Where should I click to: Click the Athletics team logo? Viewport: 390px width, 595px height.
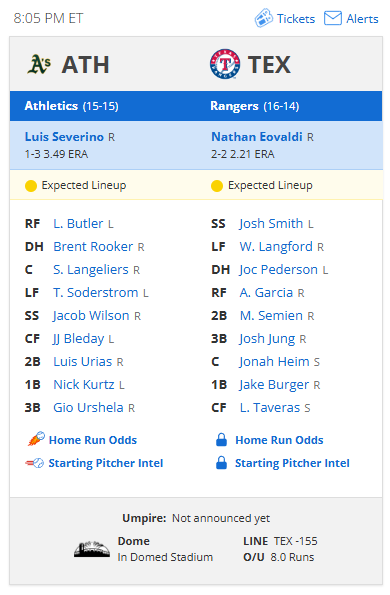click(39, 64)
